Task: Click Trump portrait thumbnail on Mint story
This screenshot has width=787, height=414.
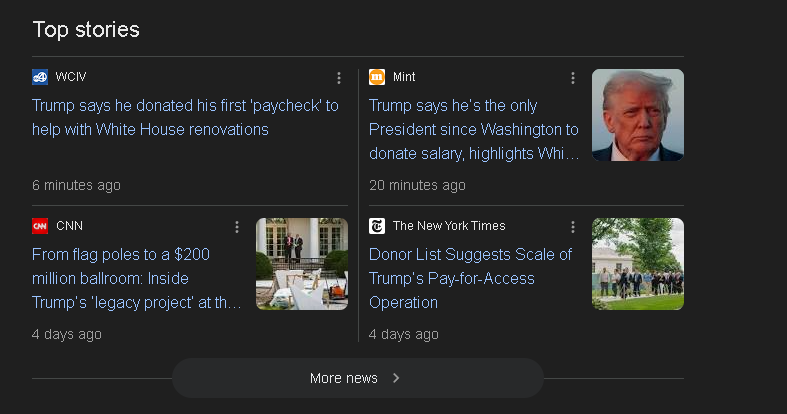Action: click(637, 115)
